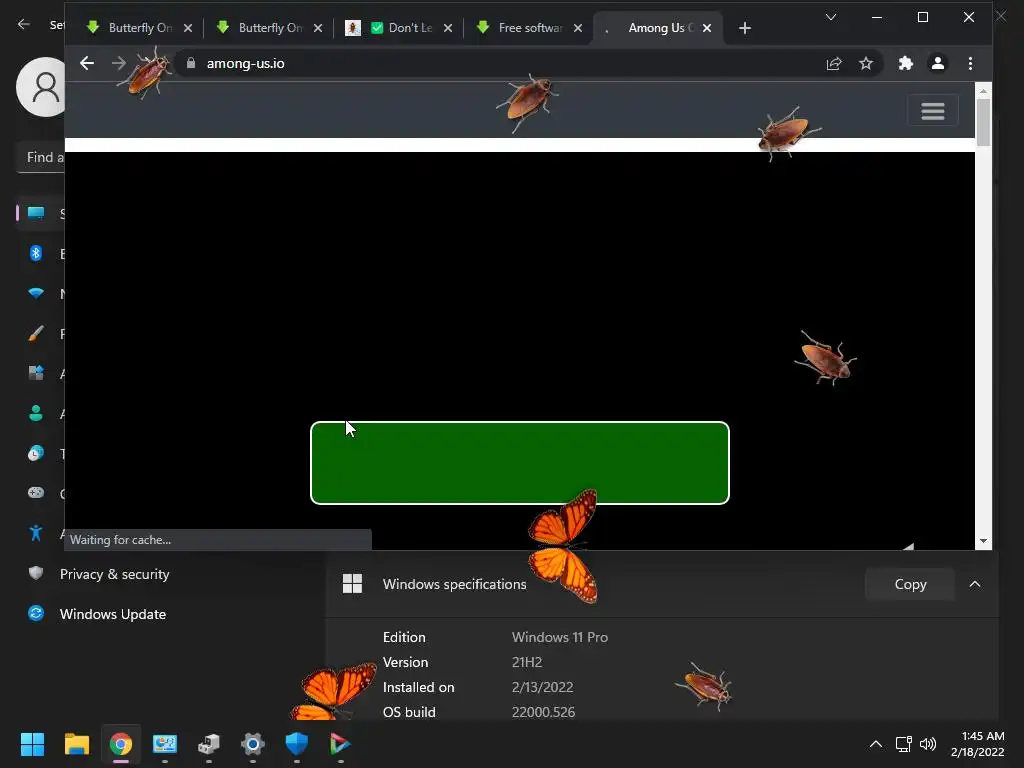Bookmark this tab with star icon

(866, 63)
